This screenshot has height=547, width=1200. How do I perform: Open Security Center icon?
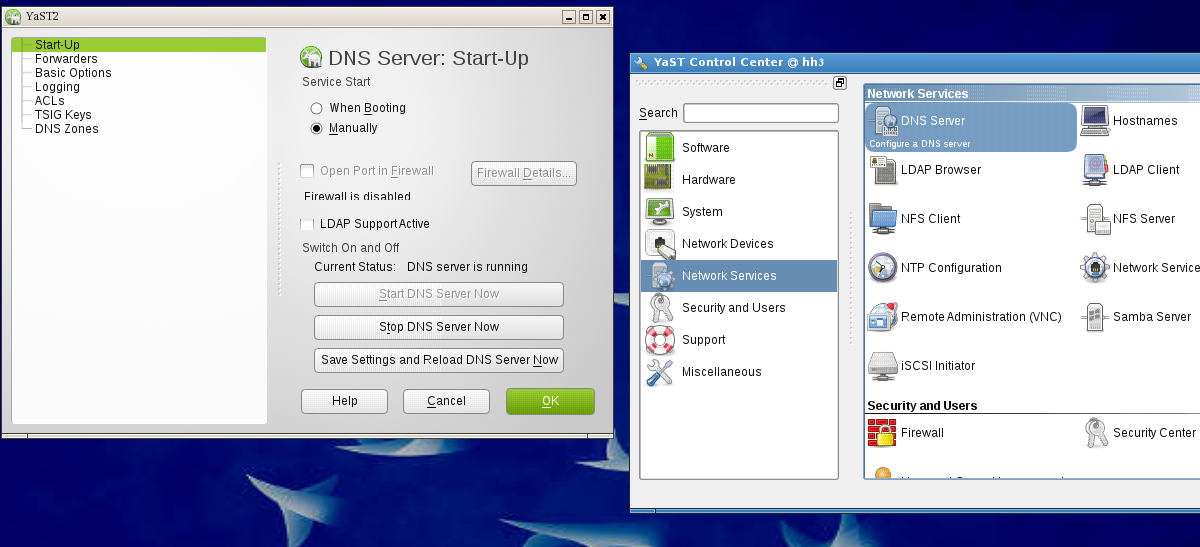click(1095, 433)
